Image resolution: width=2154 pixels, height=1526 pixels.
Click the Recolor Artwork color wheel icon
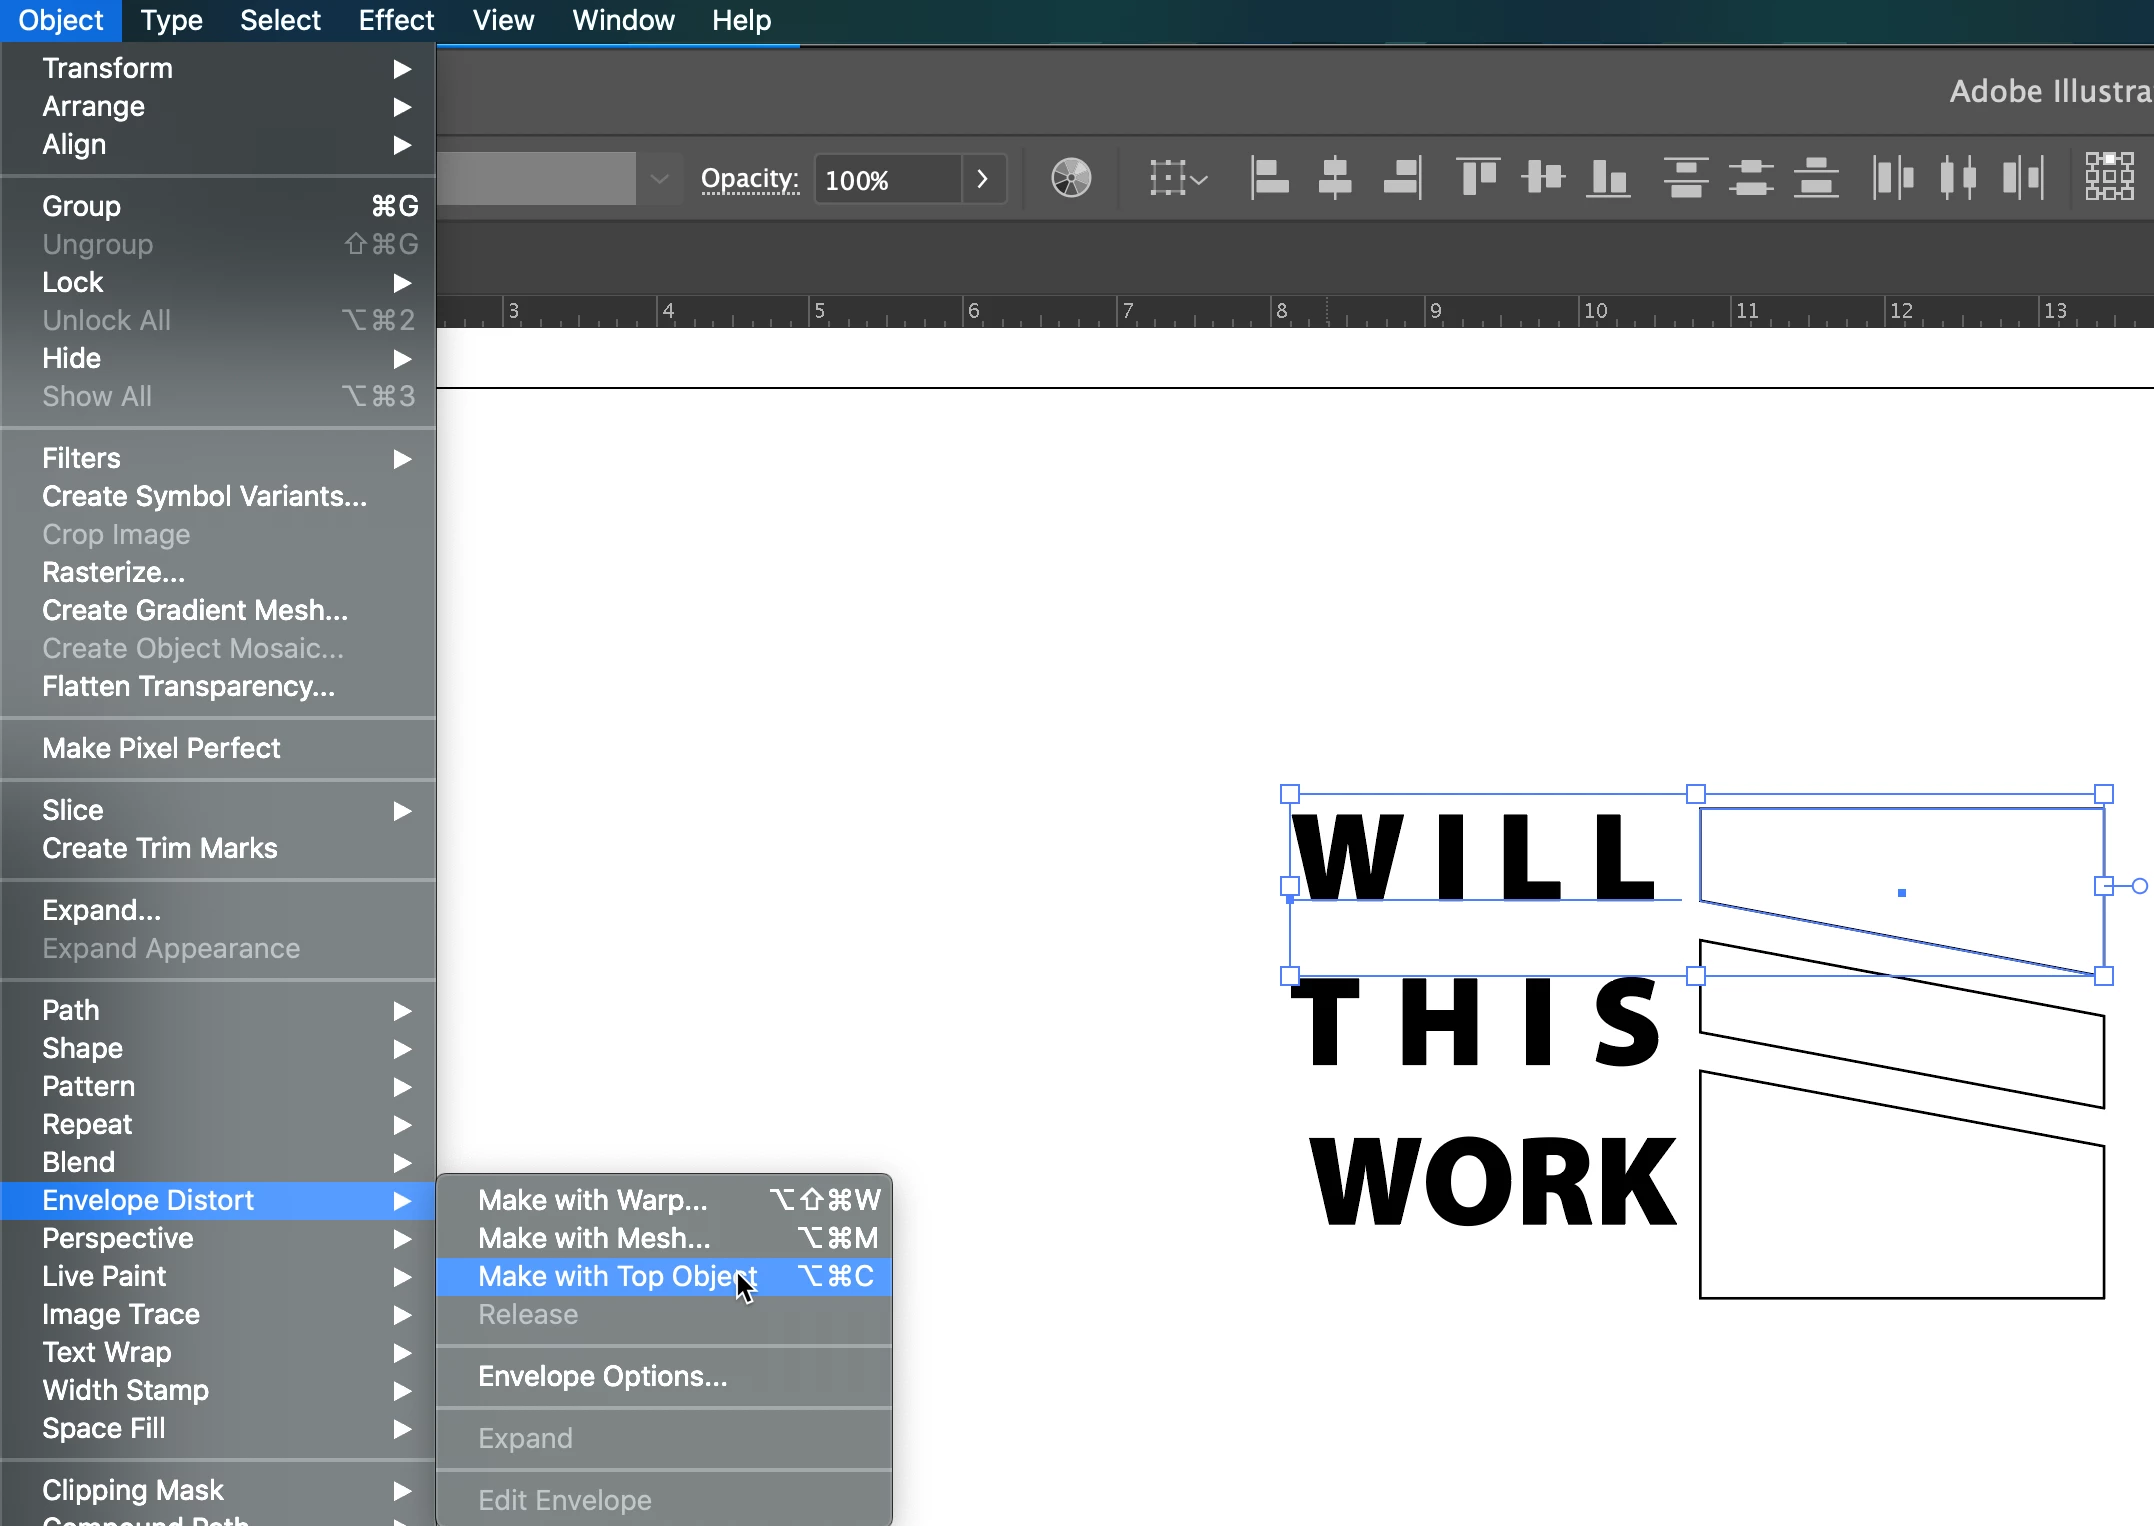(x=1071, y=179)
